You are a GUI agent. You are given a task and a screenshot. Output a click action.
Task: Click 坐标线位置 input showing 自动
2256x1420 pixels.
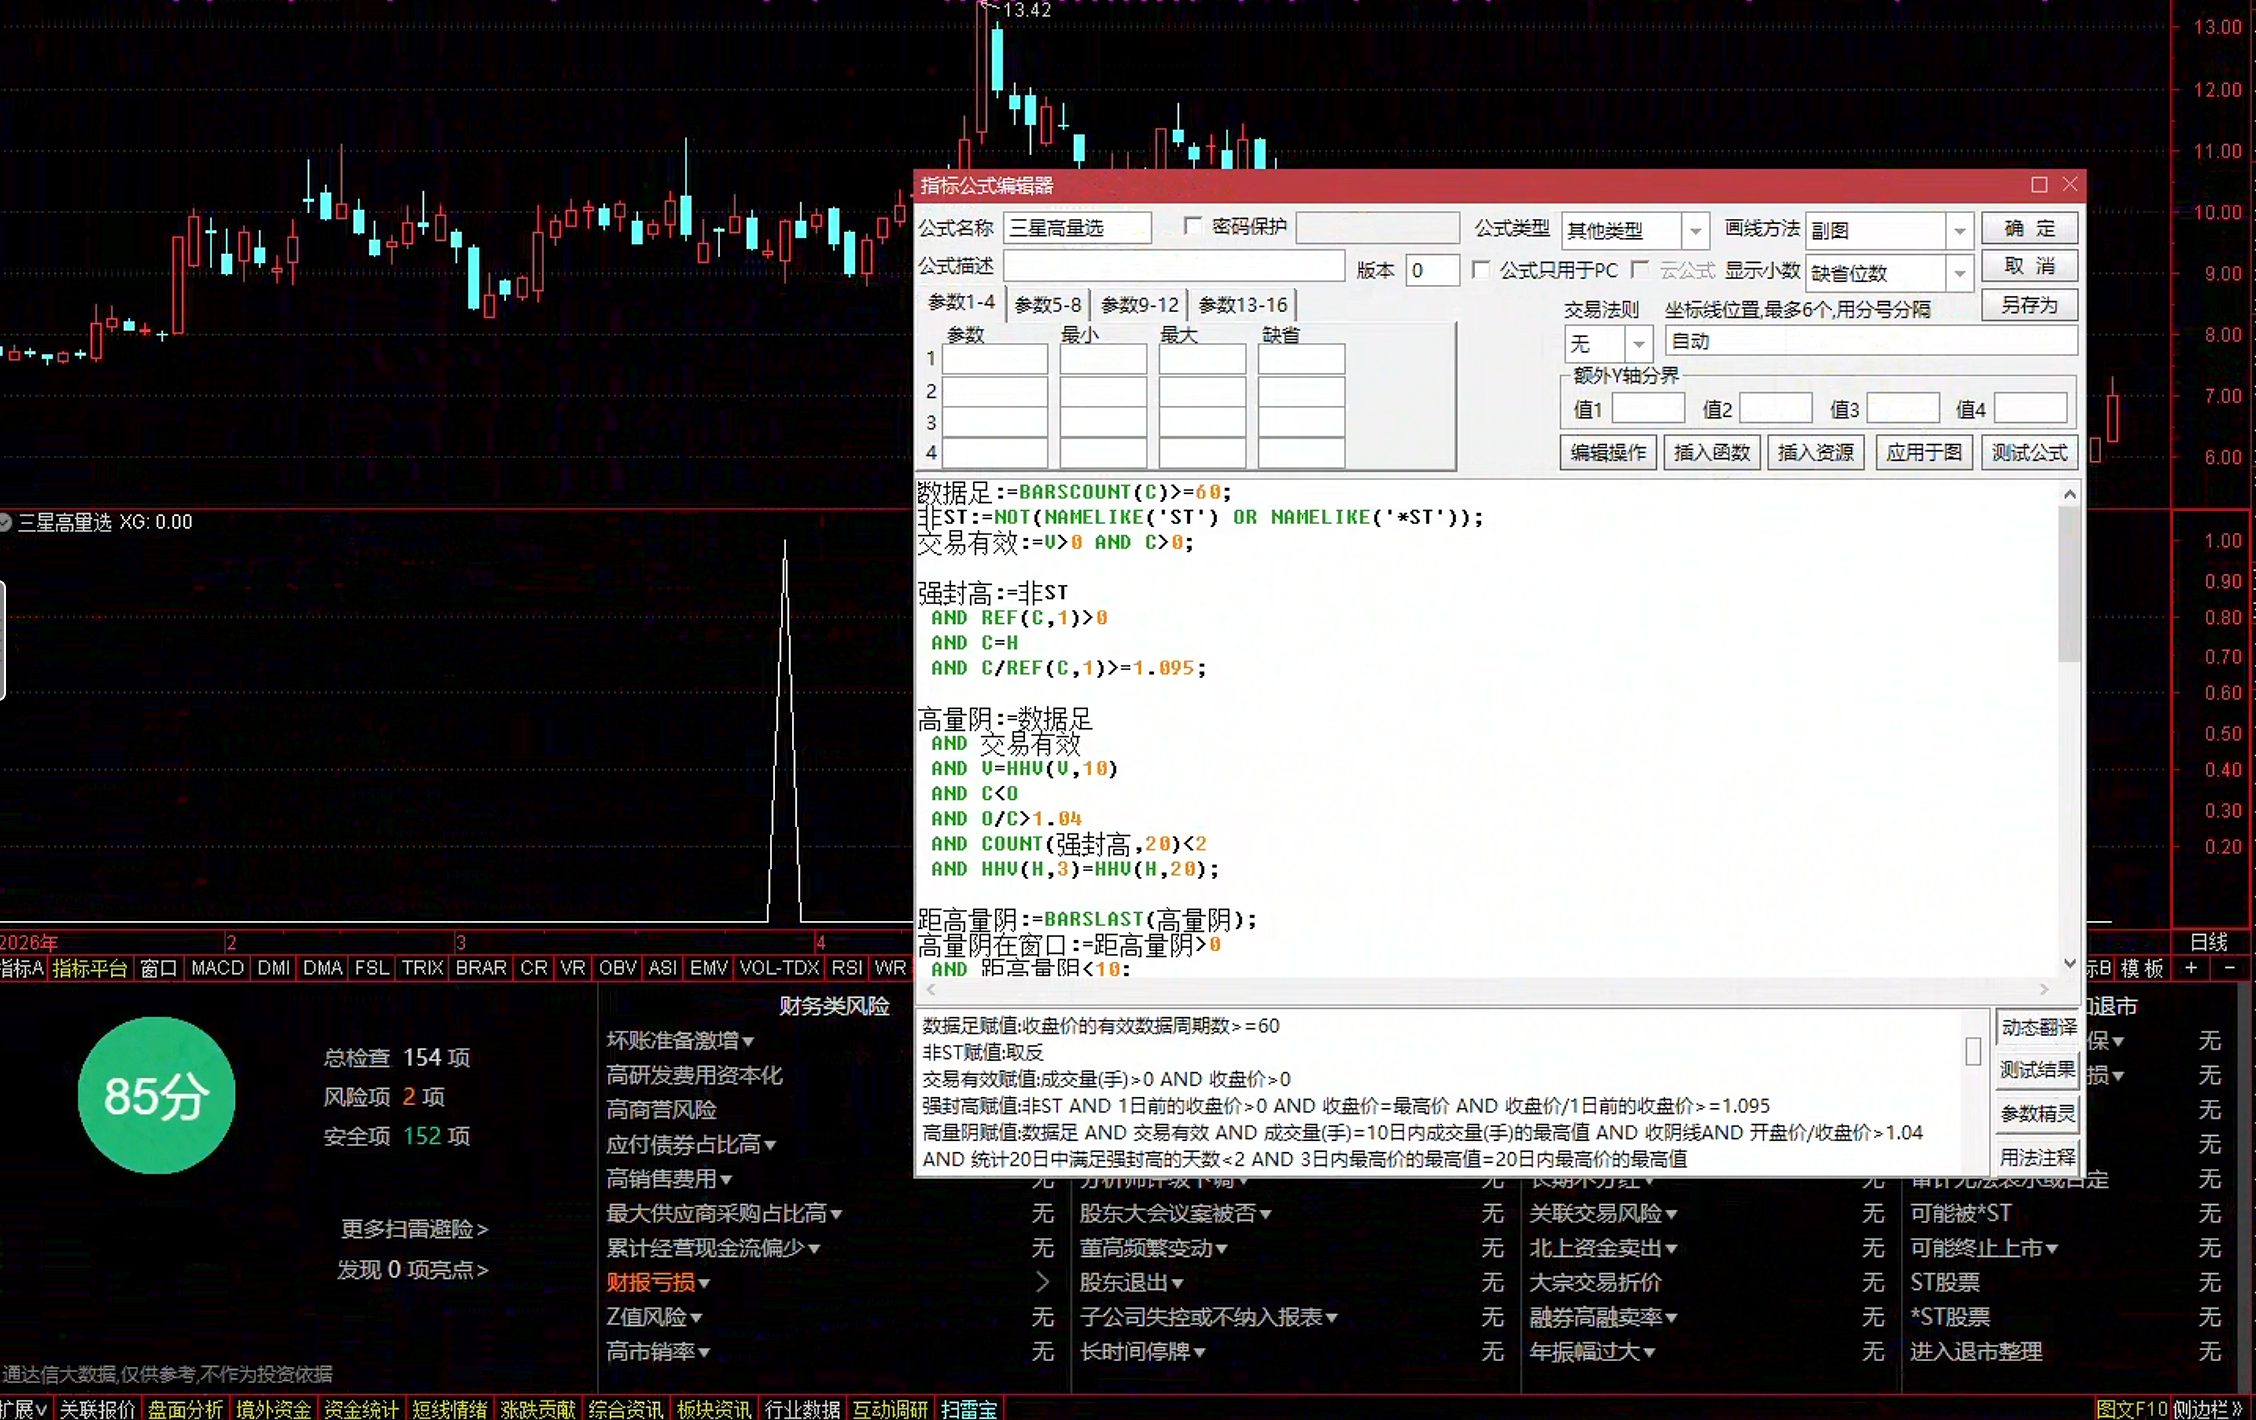click(1870, 342)
